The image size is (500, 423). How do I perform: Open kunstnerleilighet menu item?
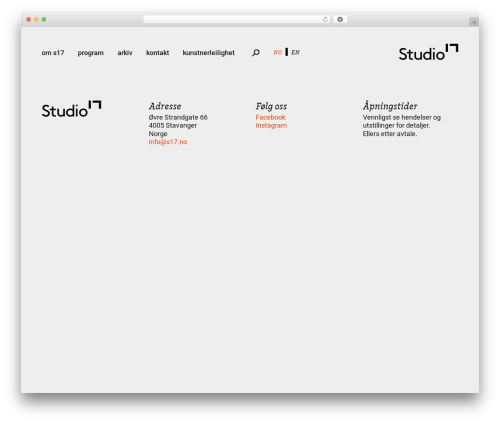pyautogui.click(x=209, y=53)
